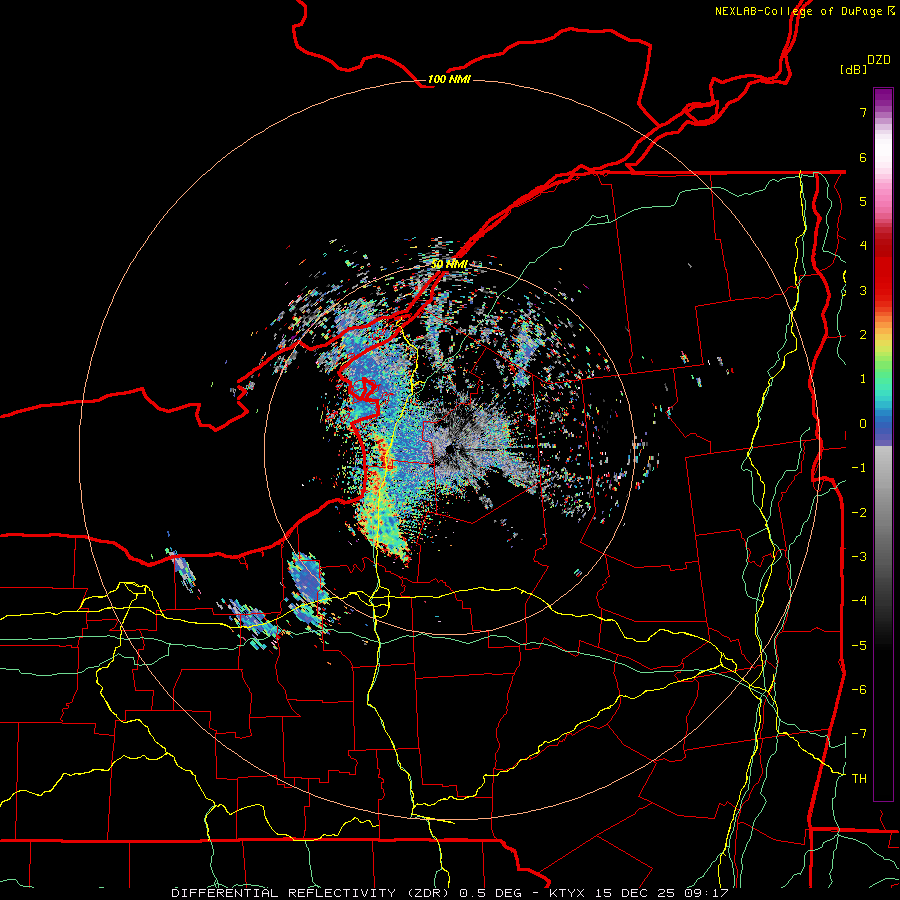Click the legend value 2 label
The width and height of the screenshot is (900, 900).
click(x=863, y=335)
